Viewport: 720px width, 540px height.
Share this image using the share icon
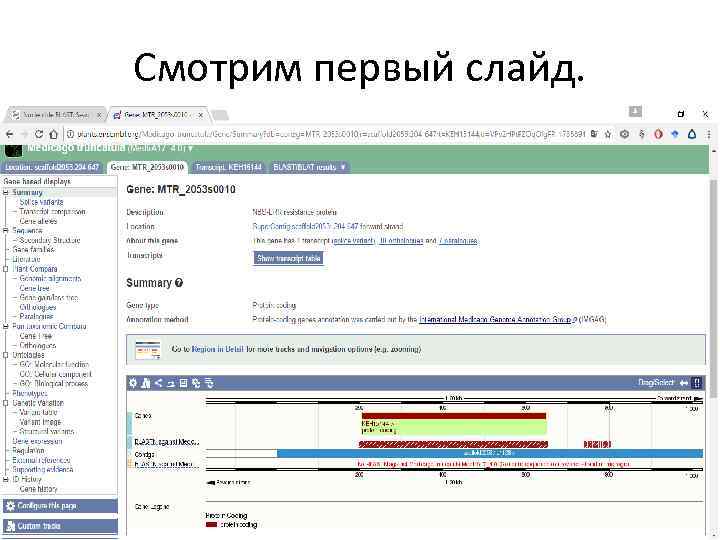pos(158,383)
